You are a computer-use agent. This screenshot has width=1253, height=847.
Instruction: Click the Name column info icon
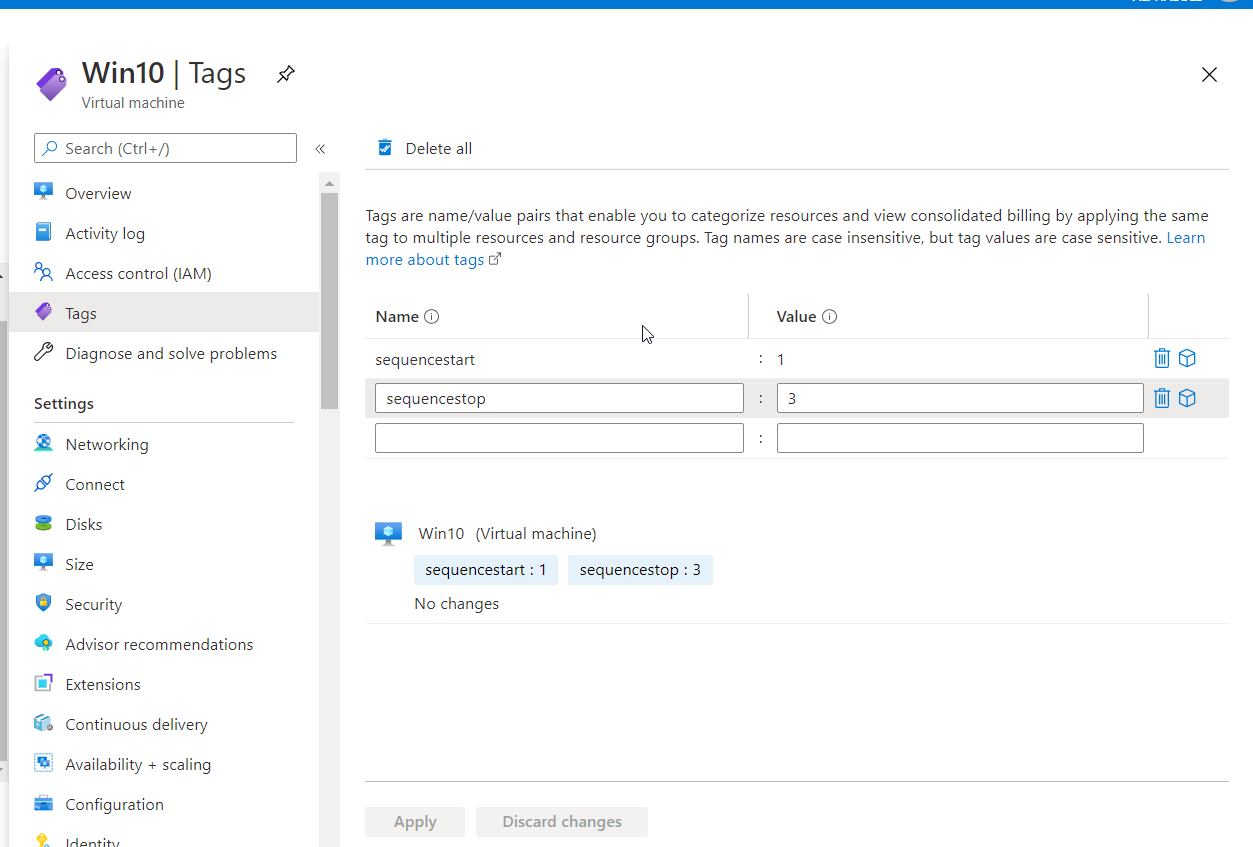pos(432,317)
